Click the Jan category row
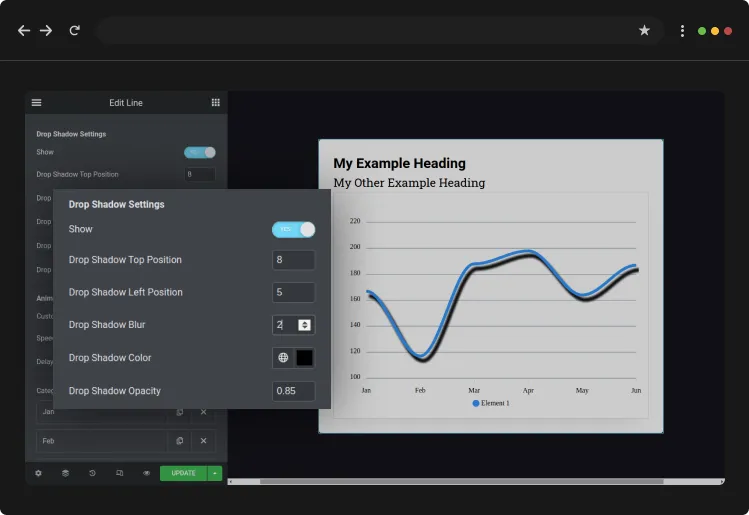 [x=126, y=412]
